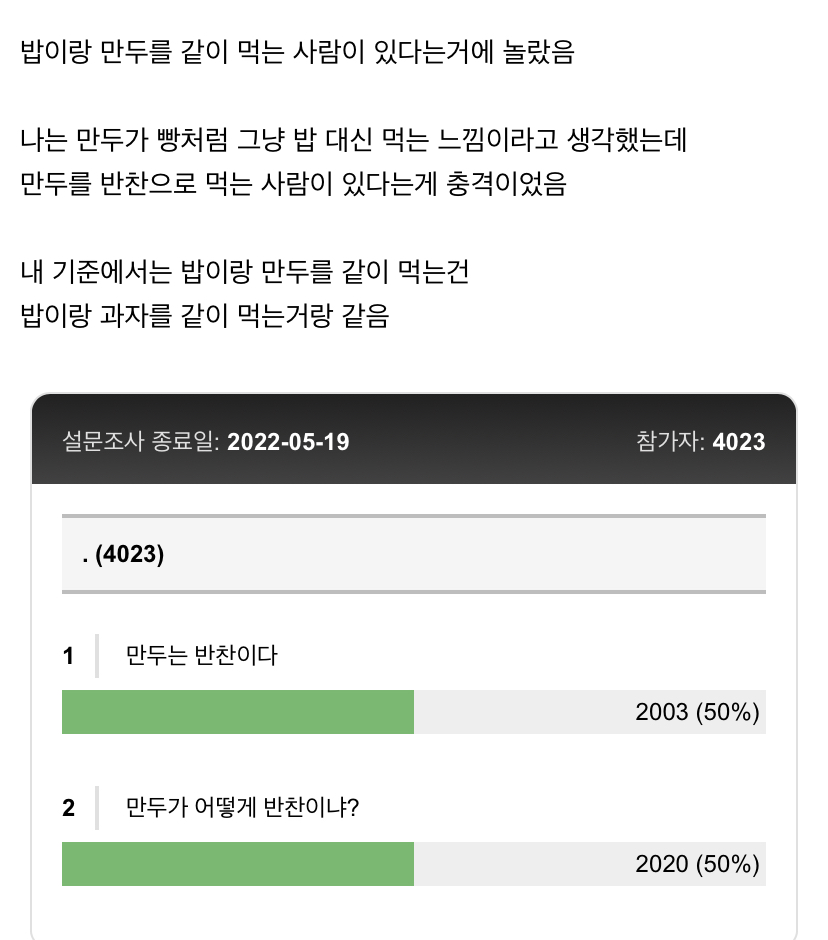This screenshot has height=940, width=828.
Task: Click the option number 1
Action: 69,656
